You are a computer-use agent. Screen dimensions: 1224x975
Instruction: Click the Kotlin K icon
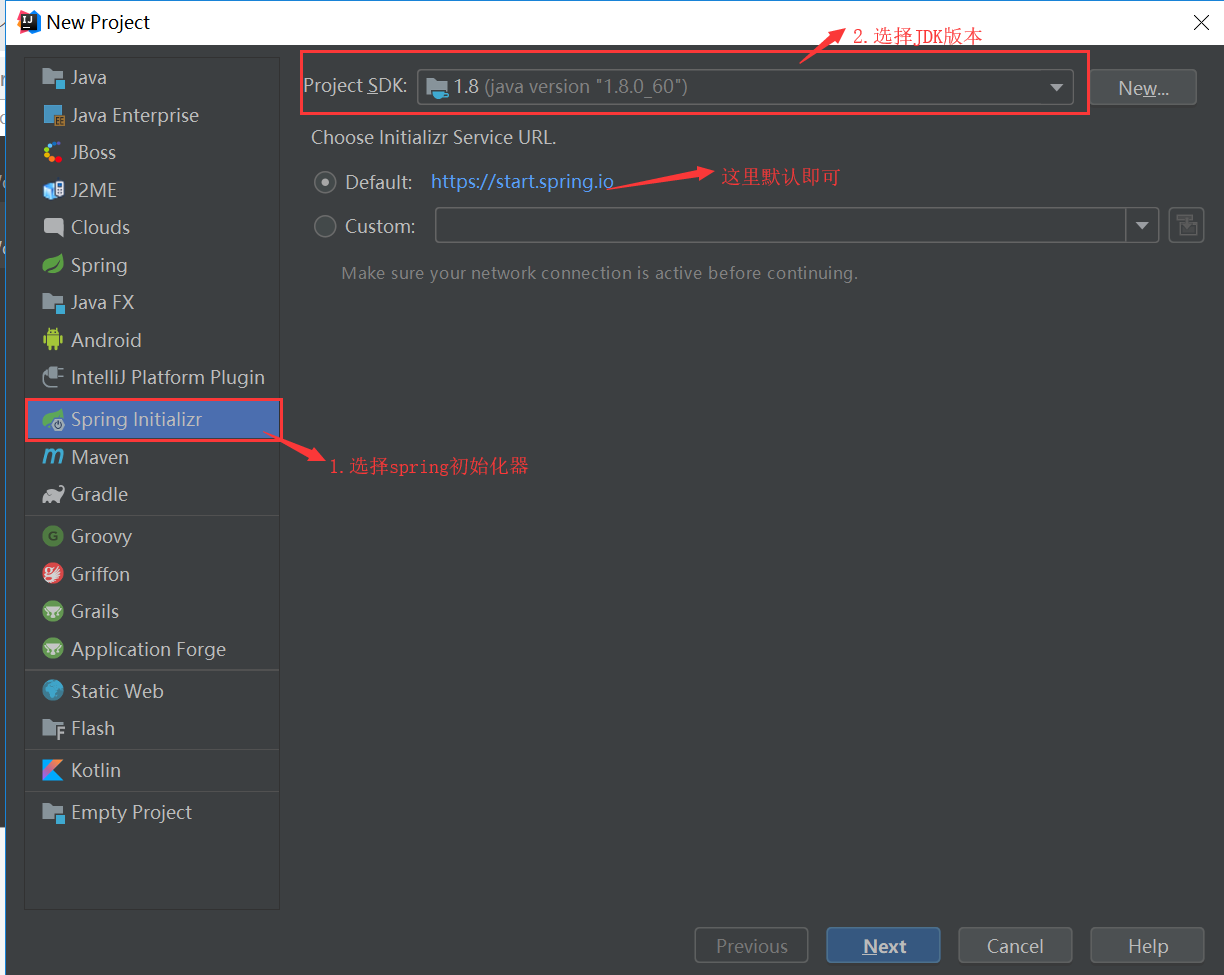pyautogui.click(x=53, y=770)
